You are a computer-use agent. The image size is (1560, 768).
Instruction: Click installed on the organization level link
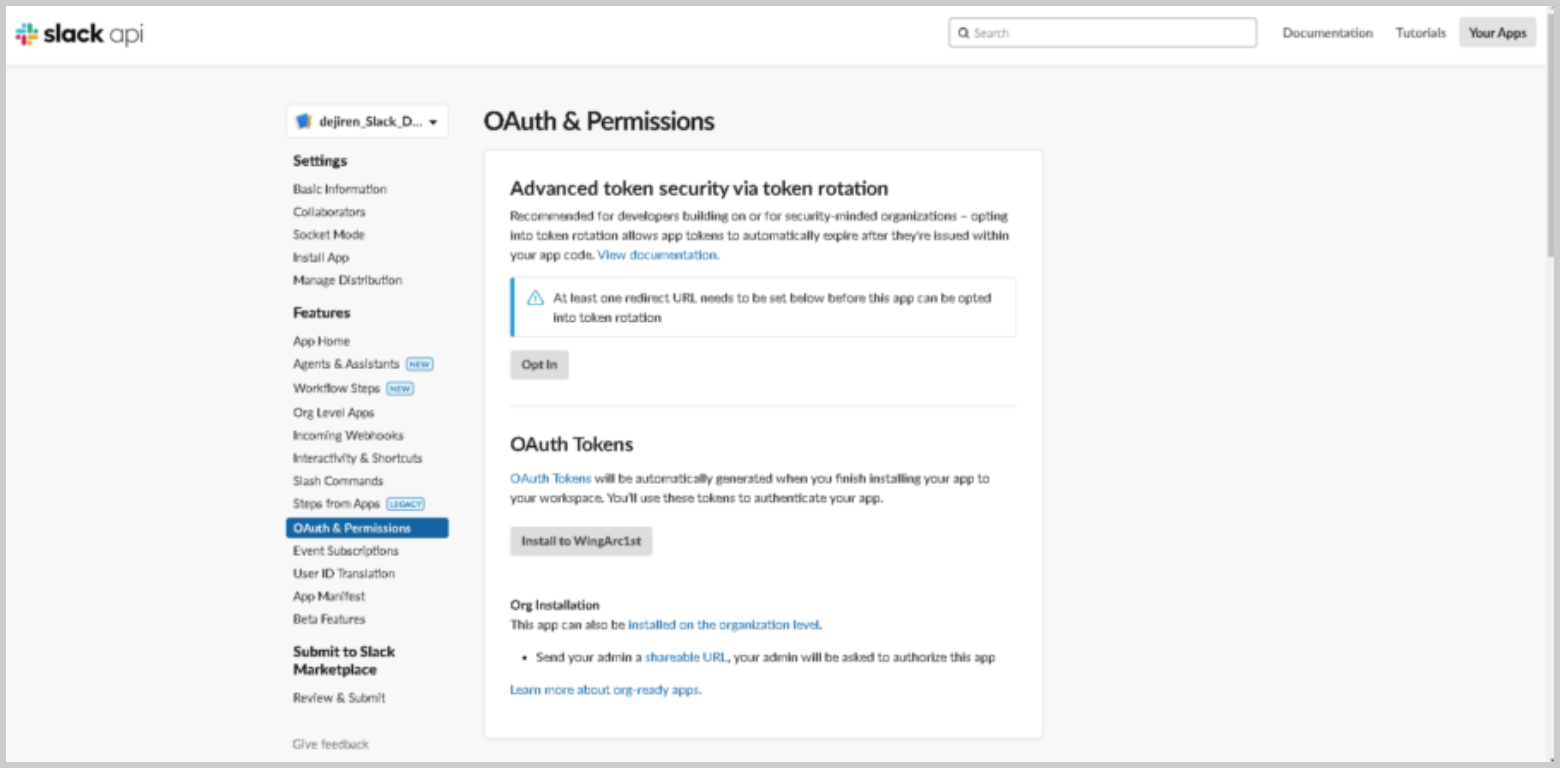[x=725, y=625]
